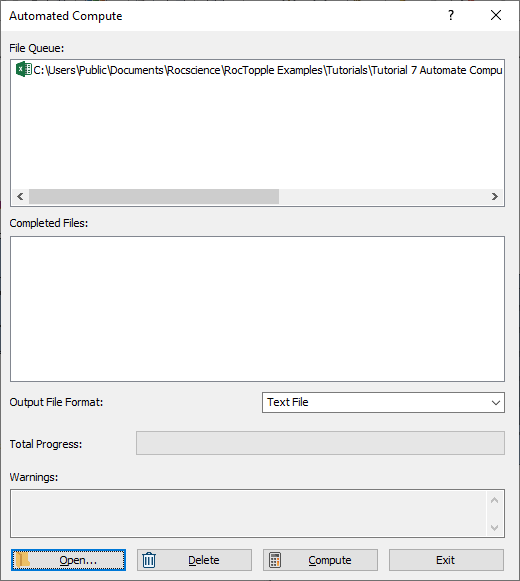Click the File Queue scroll left arrow
This screenshot has height=581, width=520.
[20, 196]
